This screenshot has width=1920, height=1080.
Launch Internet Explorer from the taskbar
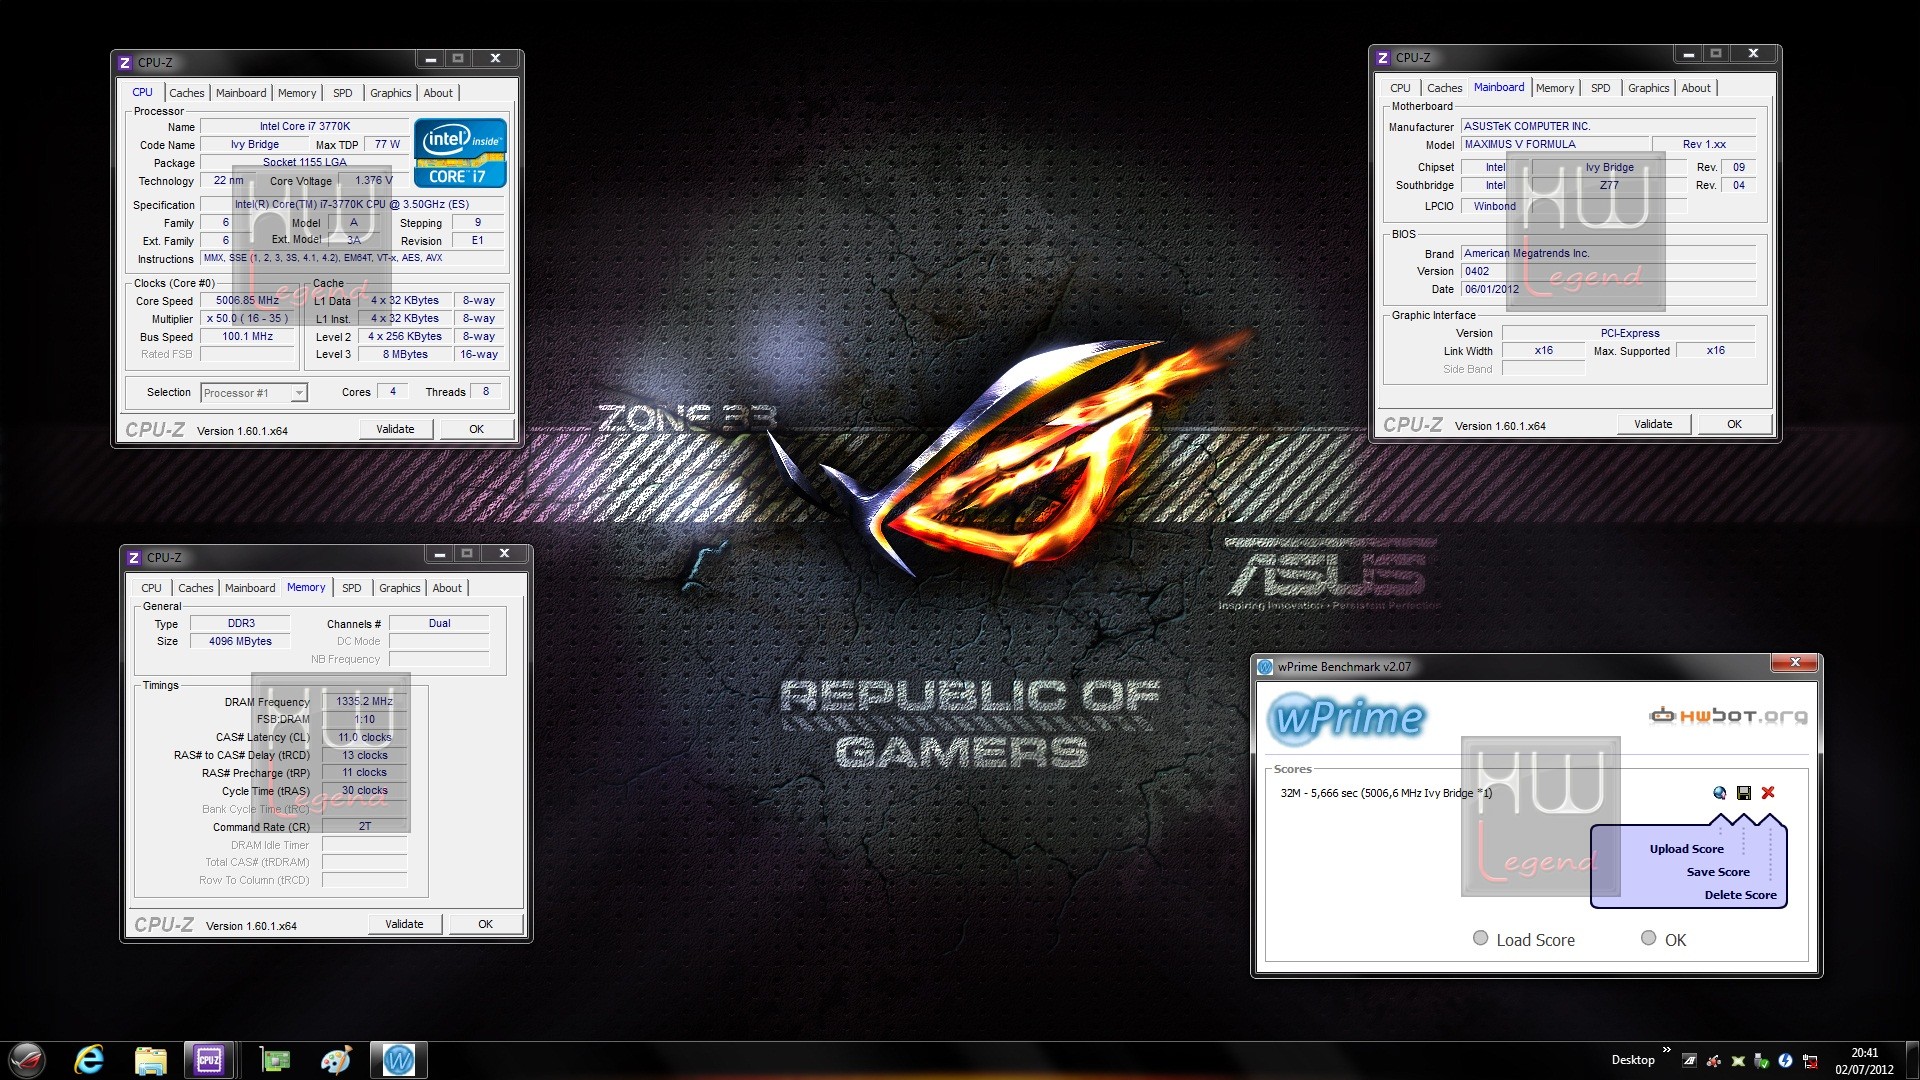[89, 1060]
